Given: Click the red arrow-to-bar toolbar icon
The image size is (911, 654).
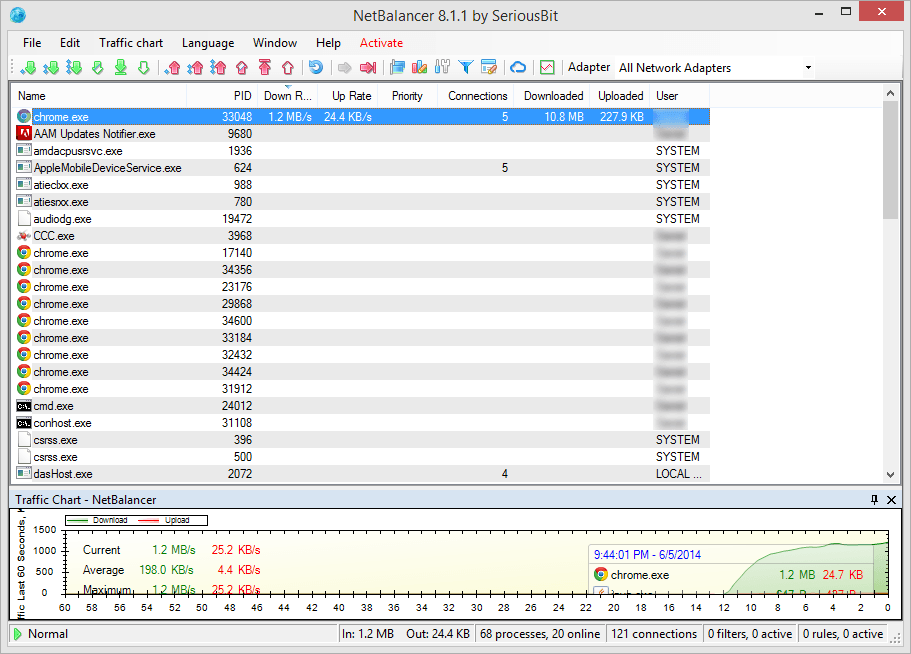Looking at the screenshot, I should [368, 67].
